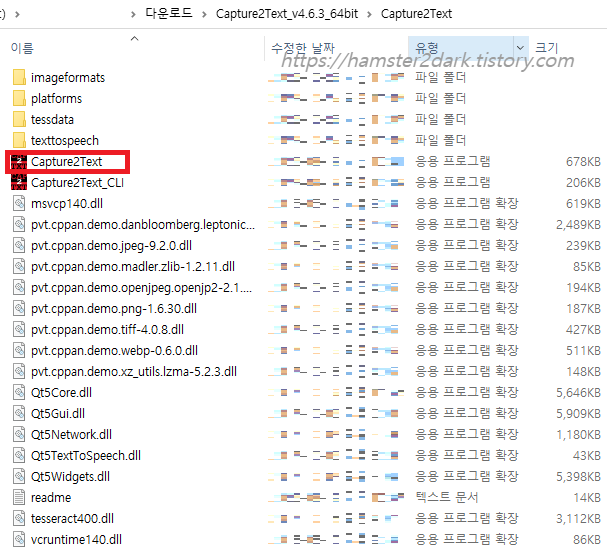Image resolution: width=607 pixels, height=551 pixels.
Task: Click the openjpeg dll file icon
Action: click(x=19, y=287)
